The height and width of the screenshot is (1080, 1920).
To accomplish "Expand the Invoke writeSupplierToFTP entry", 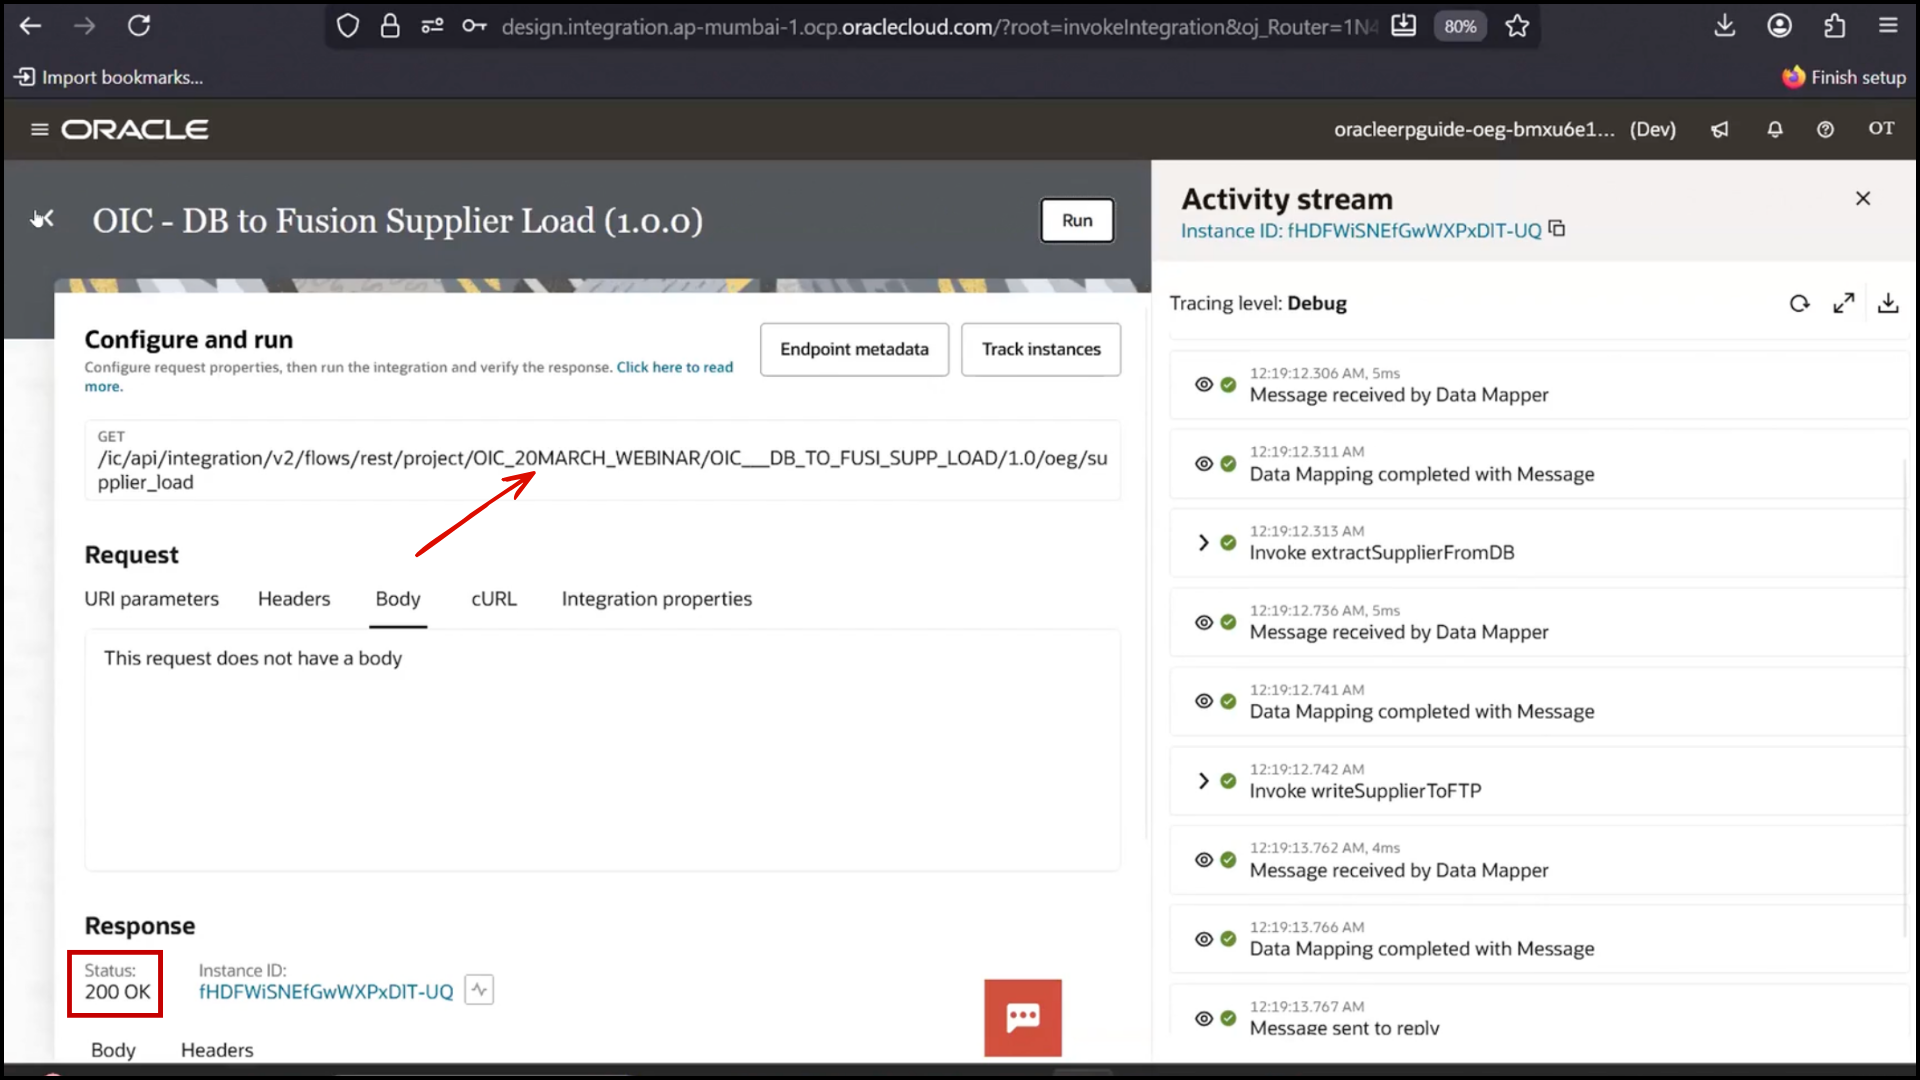I will click(x=1203, y=781).
